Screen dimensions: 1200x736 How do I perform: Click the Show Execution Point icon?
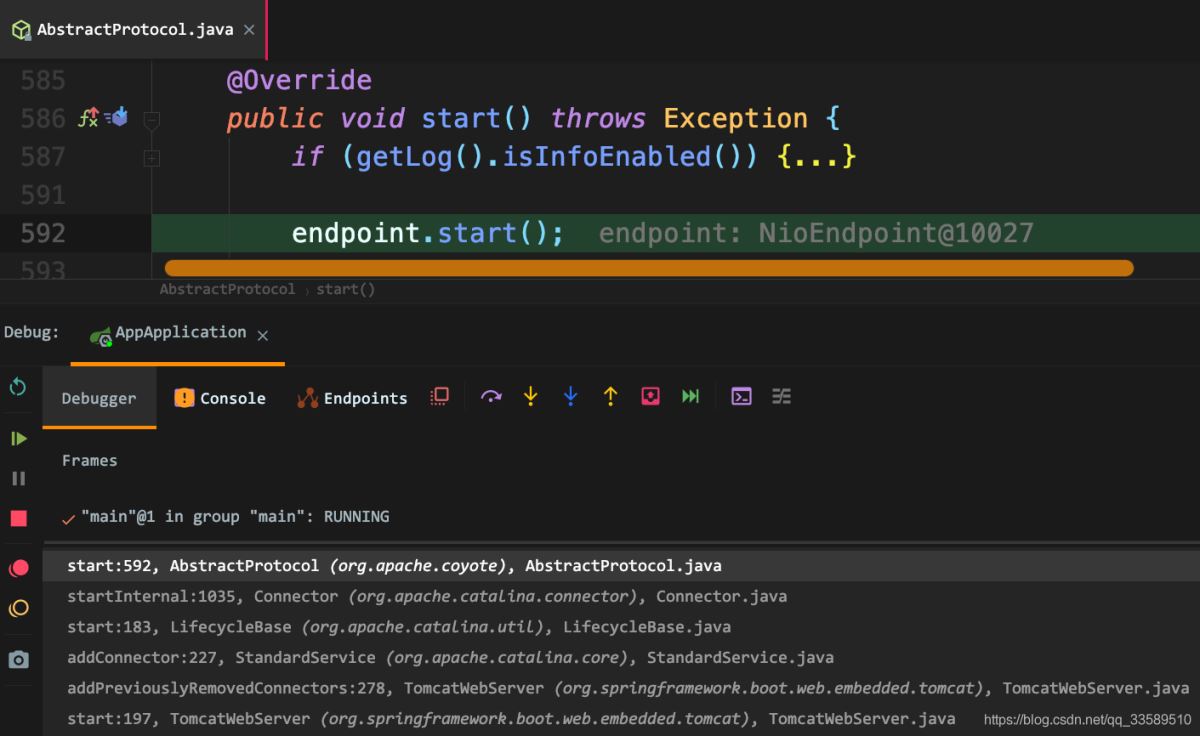click(x=439, y=396)
